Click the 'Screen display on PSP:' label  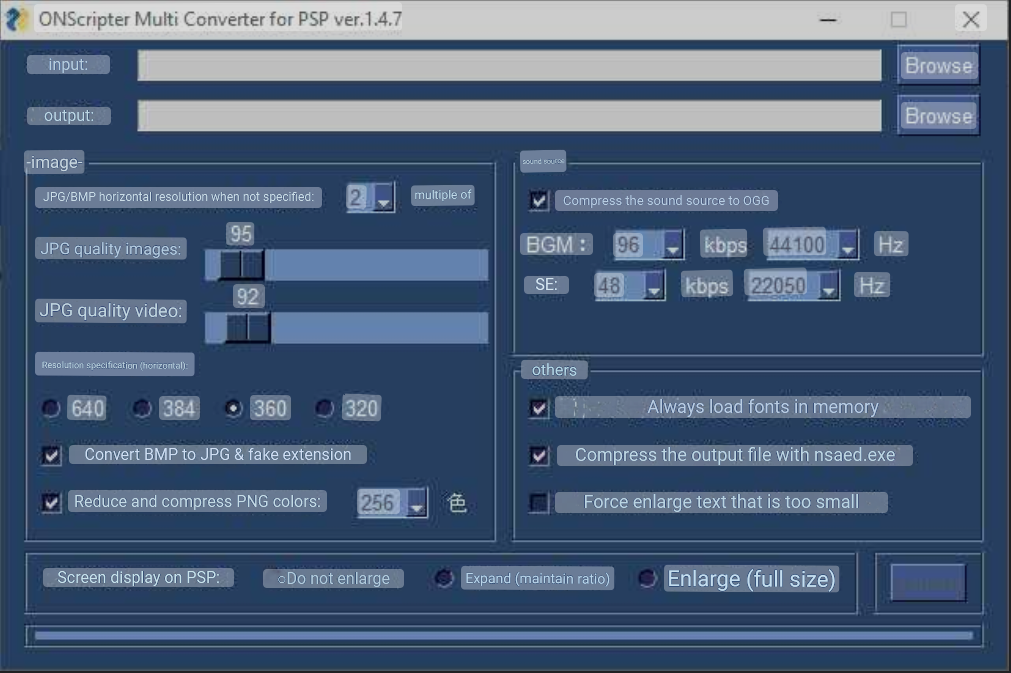(x=139, y=578)
